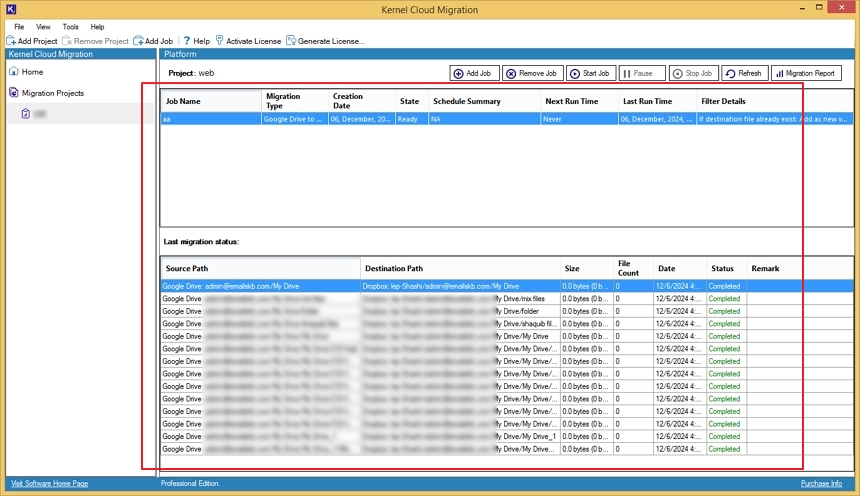Image resolution: width=860 pixels, height=496 pixels.
Task: Click the Date column header in the status table
Action: [680, 268]
